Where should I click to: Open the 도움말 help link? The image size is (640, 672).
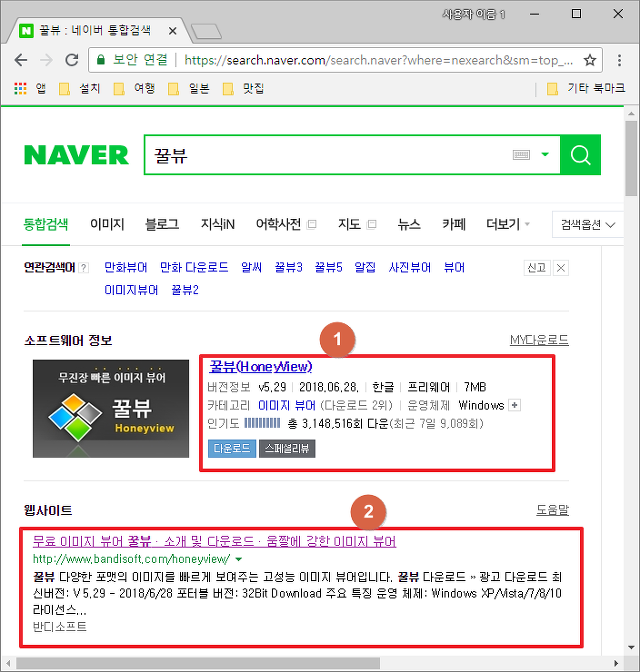pyautogui.click(x=552, y=510)
